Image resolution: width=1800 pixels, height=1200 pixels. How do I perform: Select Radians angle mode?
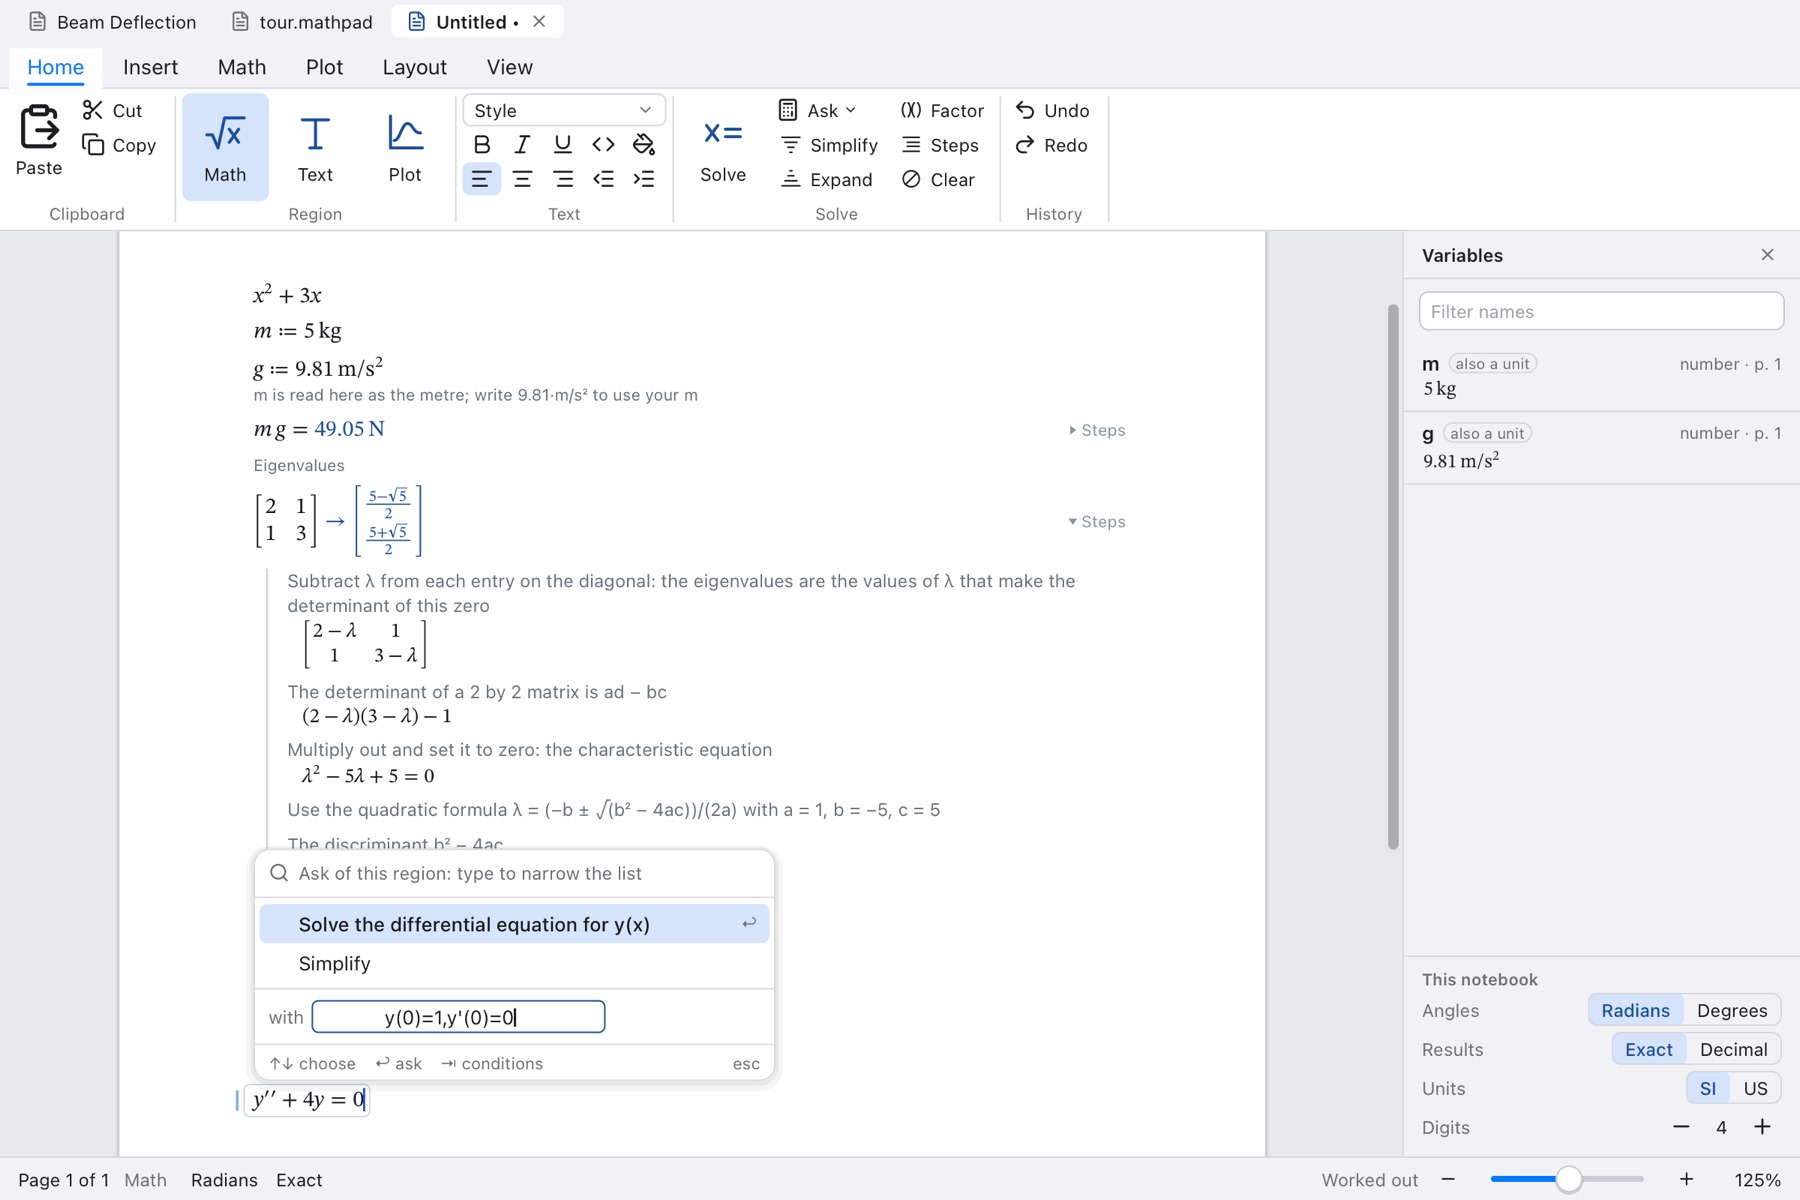(x=1635, y=1010)
